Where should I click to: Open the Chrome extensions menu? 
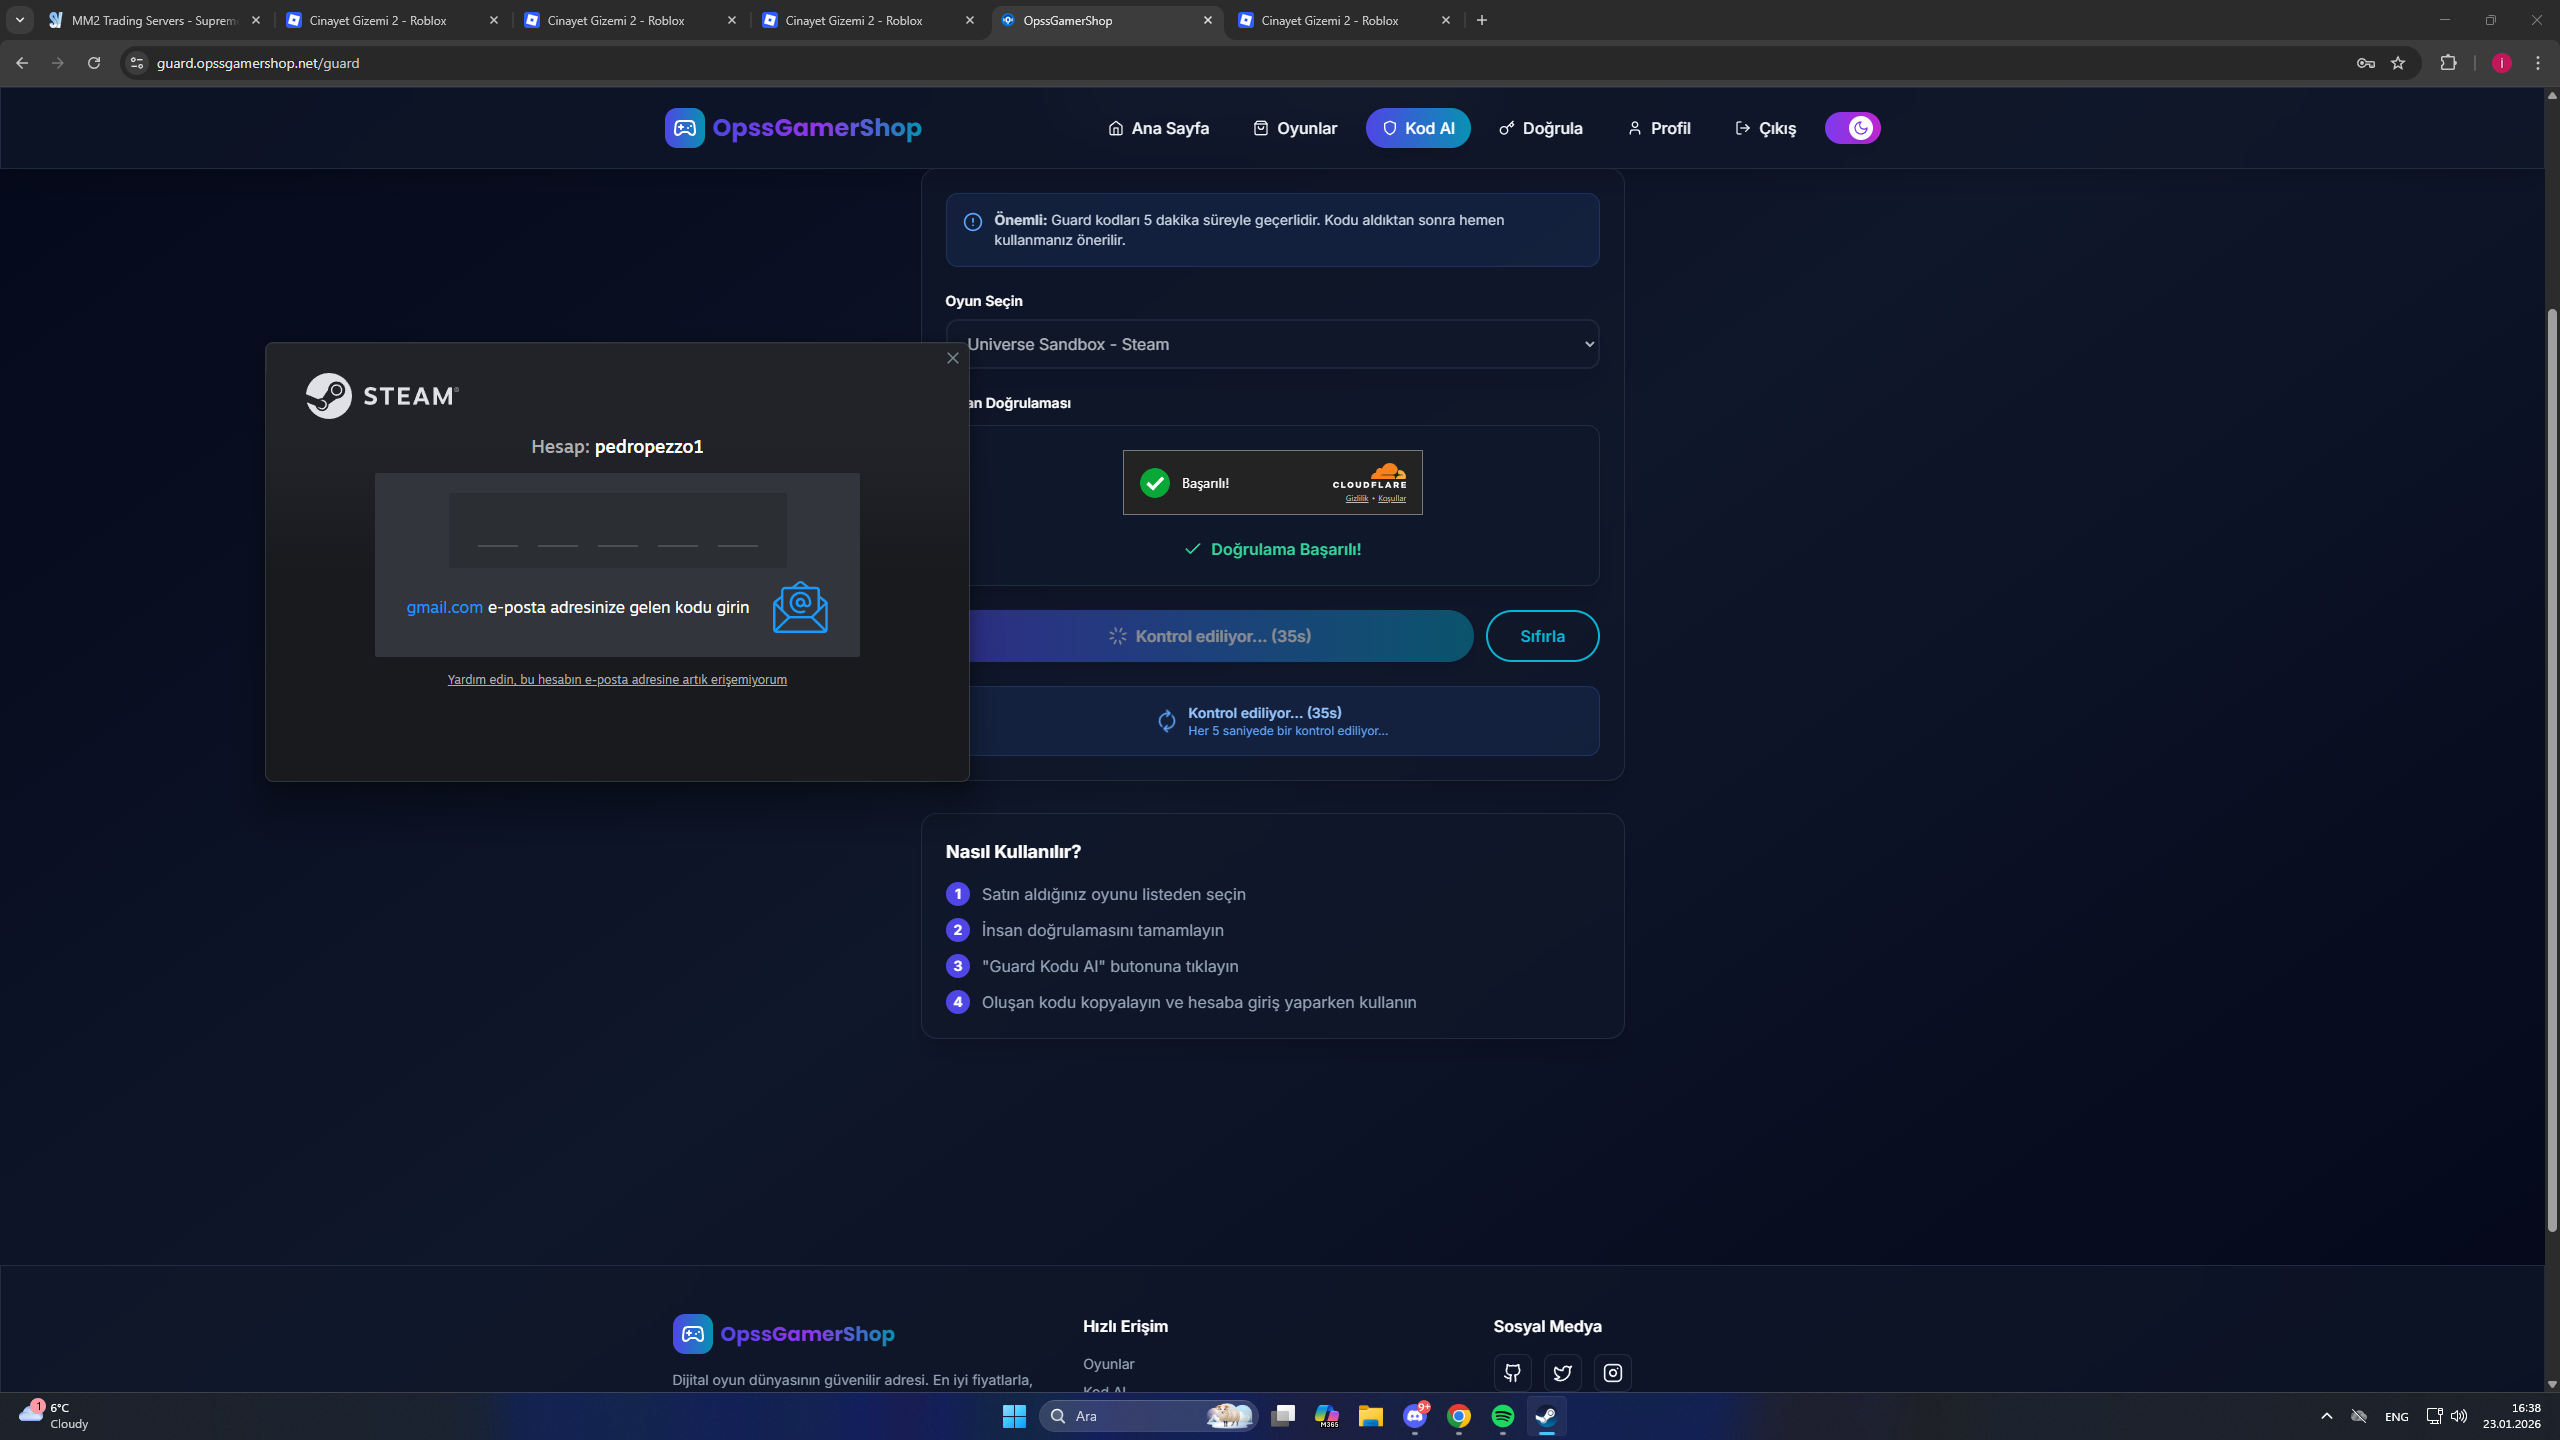[x=2448, y=63]
